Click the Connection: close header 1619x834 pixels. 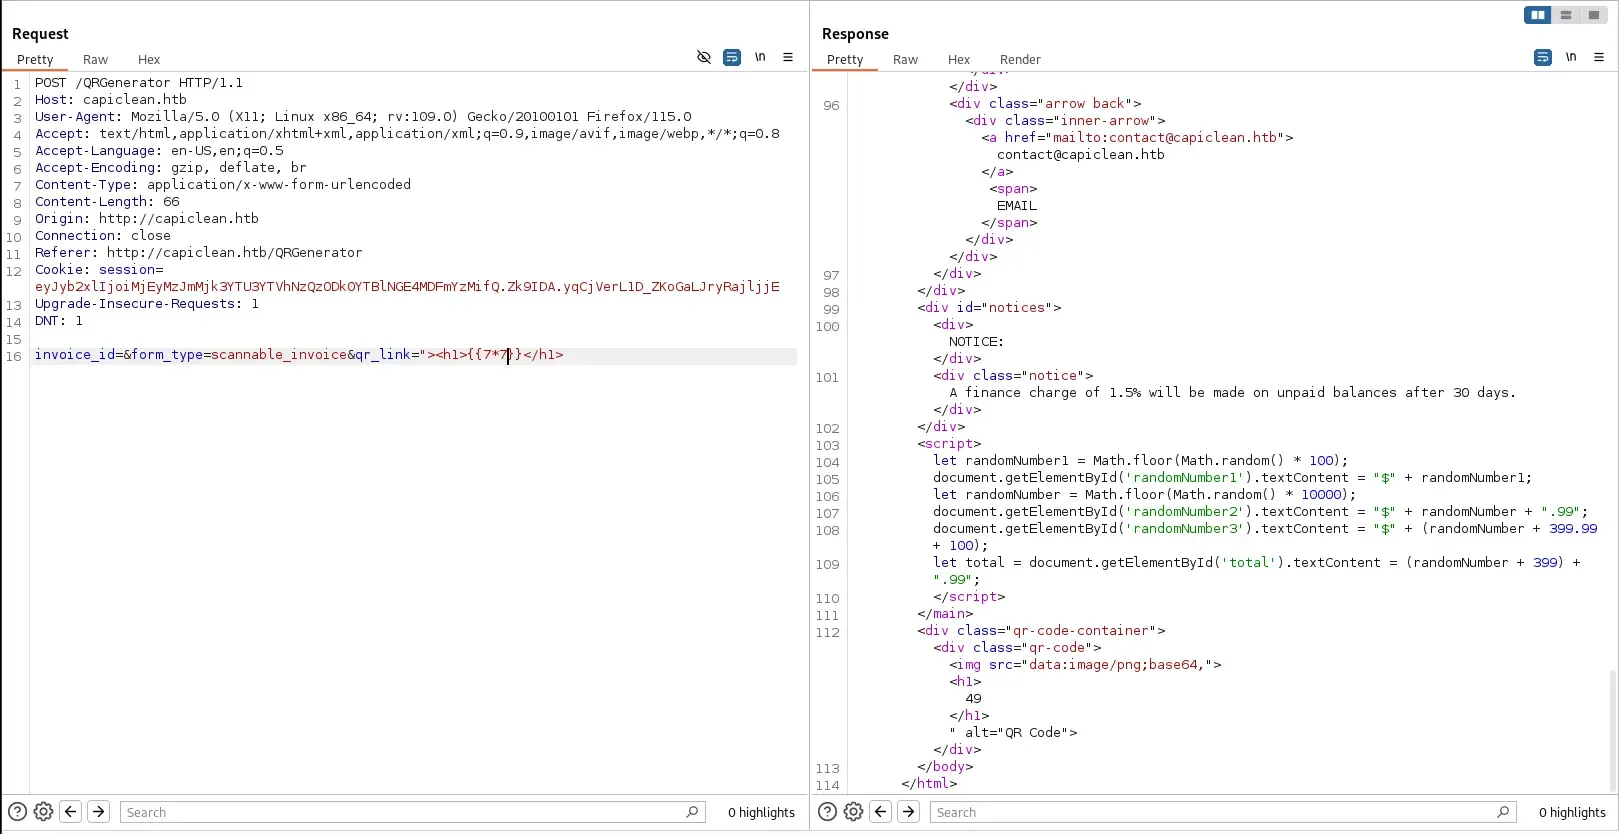tap(103, 236)
